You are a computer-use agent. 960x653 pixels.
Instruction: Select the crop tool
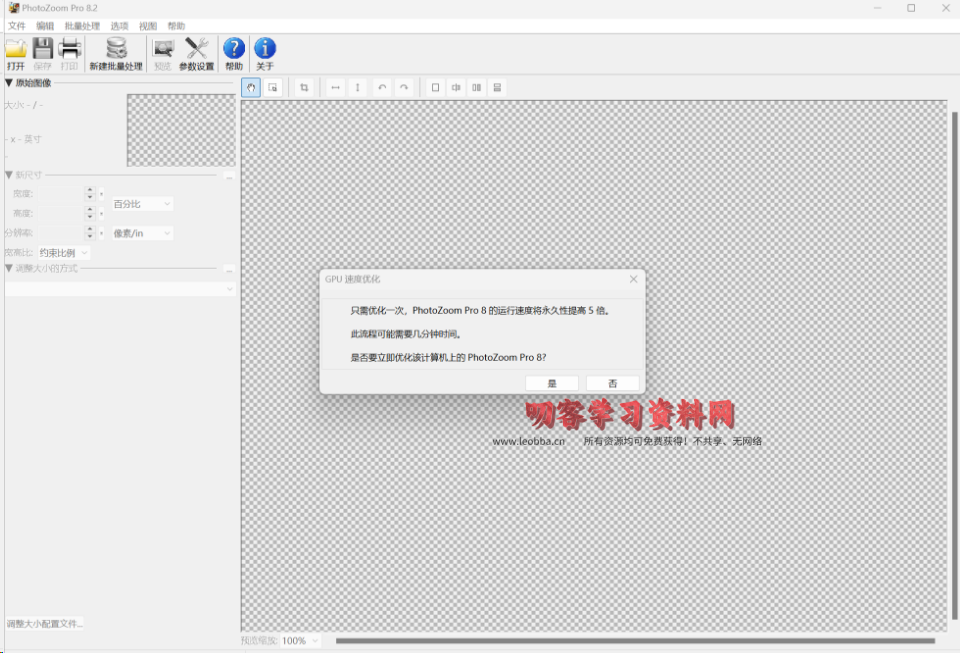304,88
